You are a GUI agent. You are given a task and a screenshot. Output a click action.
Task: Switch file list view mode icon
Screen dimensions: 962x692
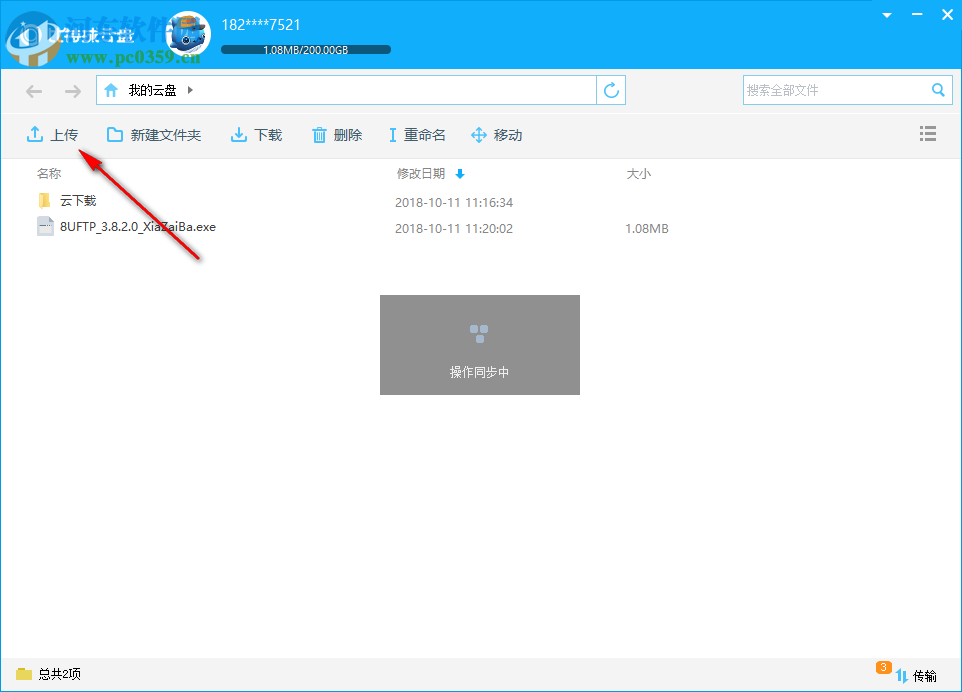928,134
